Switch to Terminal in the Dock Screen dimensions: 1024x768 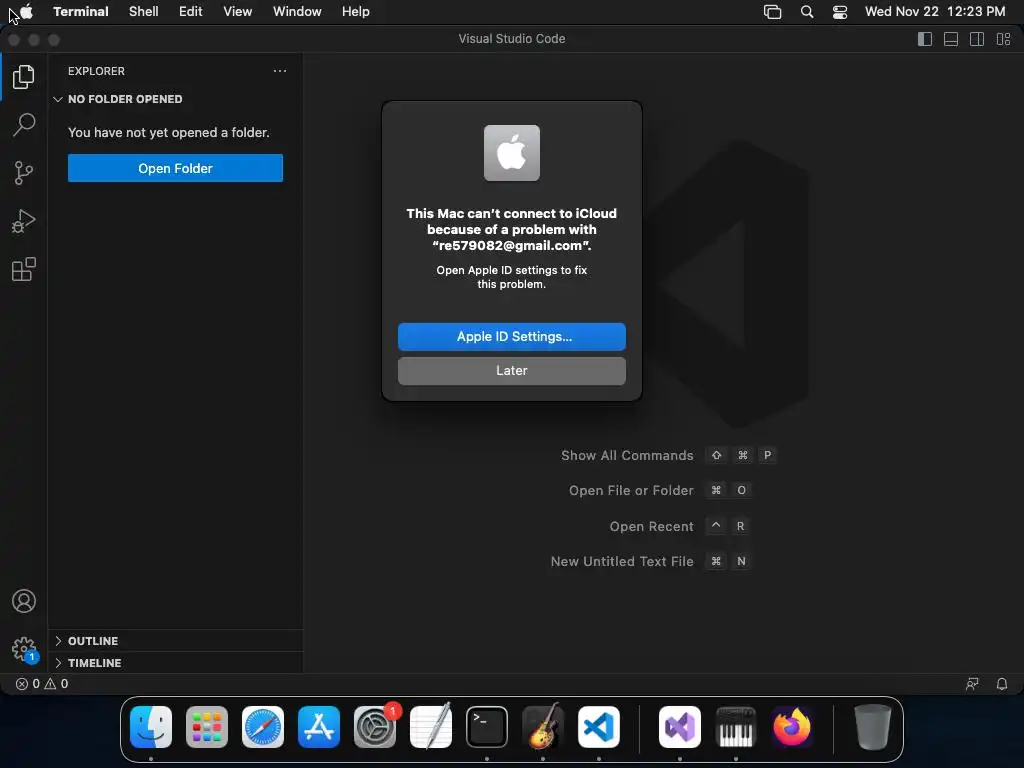click(x=487, y=727)
